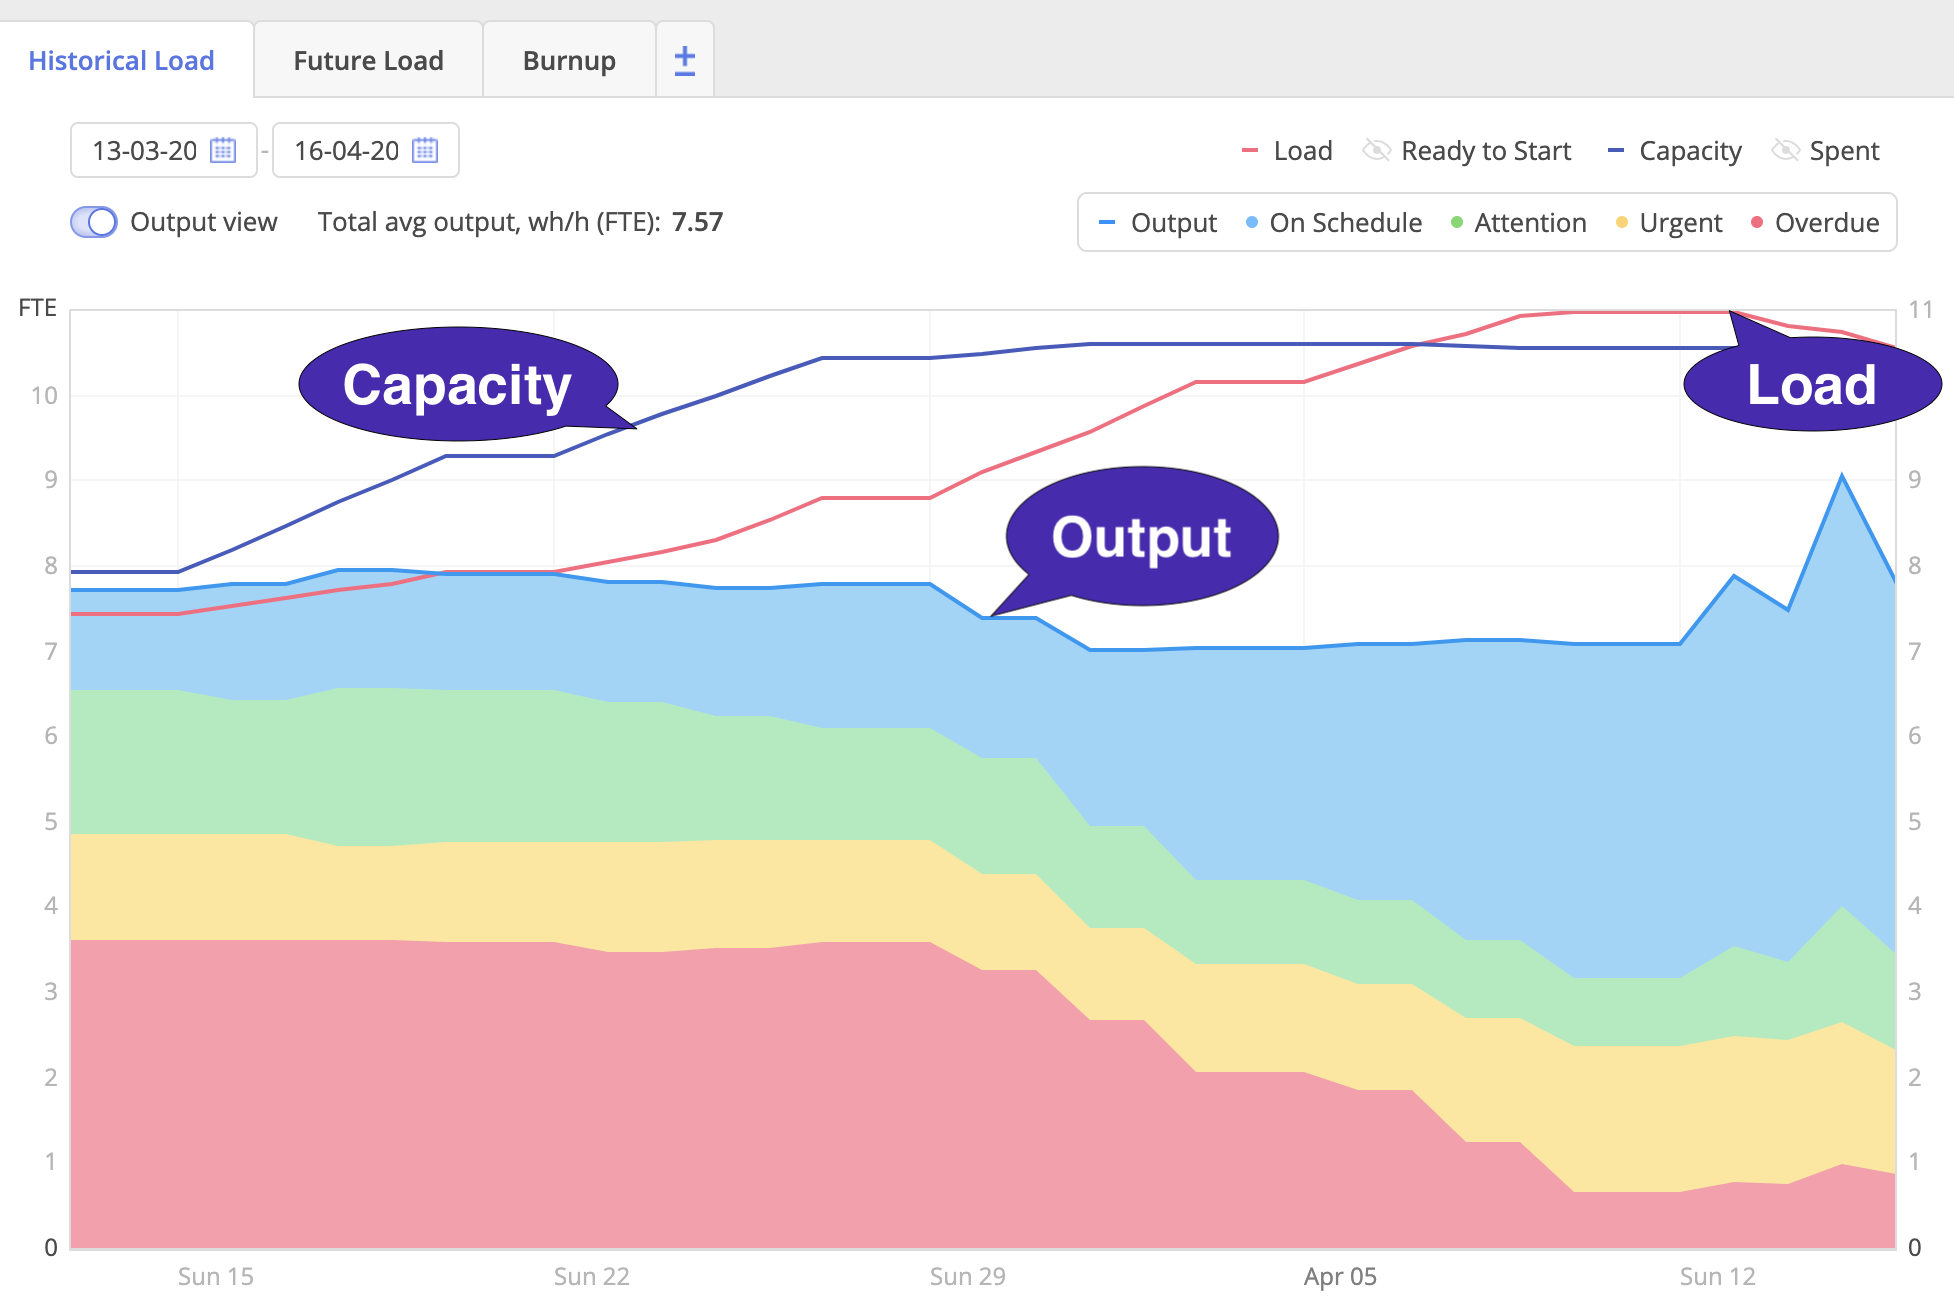Click the red Overdue color dot
This screenshot has height=1308, width=1954.
[x=1756, y=222]
